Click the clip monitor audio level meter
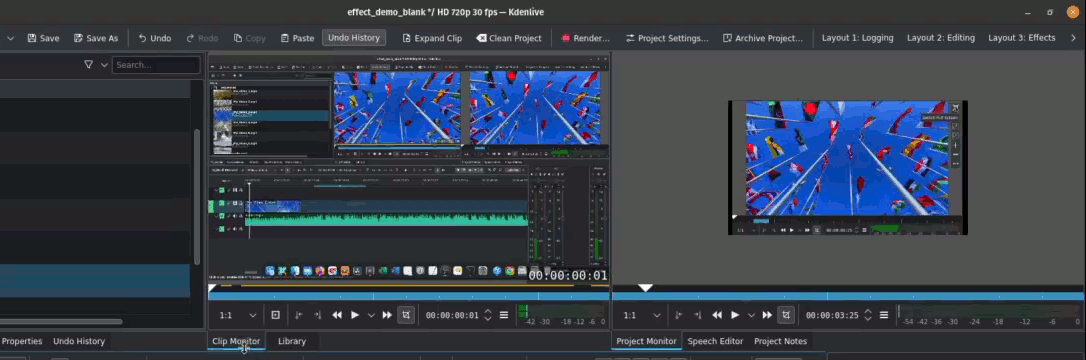Image resolution: width=1086 pixels, height=360 pixels. [x=562, y=315]
